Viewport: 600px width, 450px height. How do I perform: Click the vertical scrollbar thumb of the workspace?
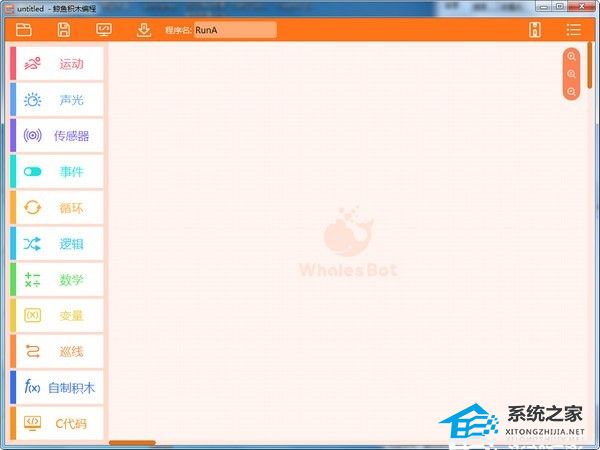pos(590,65)
